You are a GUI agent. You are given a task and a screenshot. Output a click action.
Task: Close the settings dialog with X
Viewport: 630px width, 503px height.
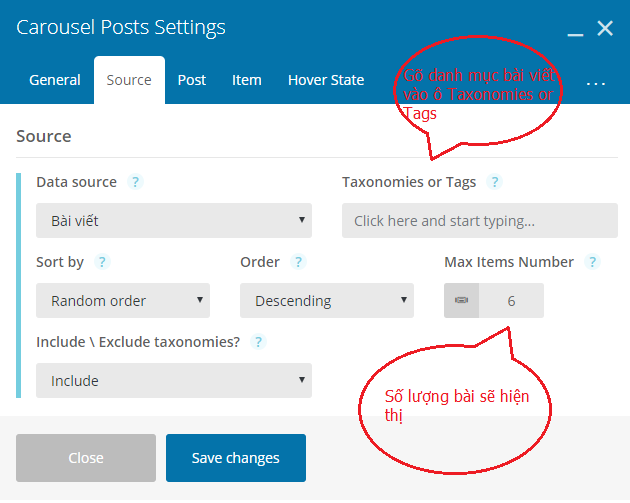[605, 29]
